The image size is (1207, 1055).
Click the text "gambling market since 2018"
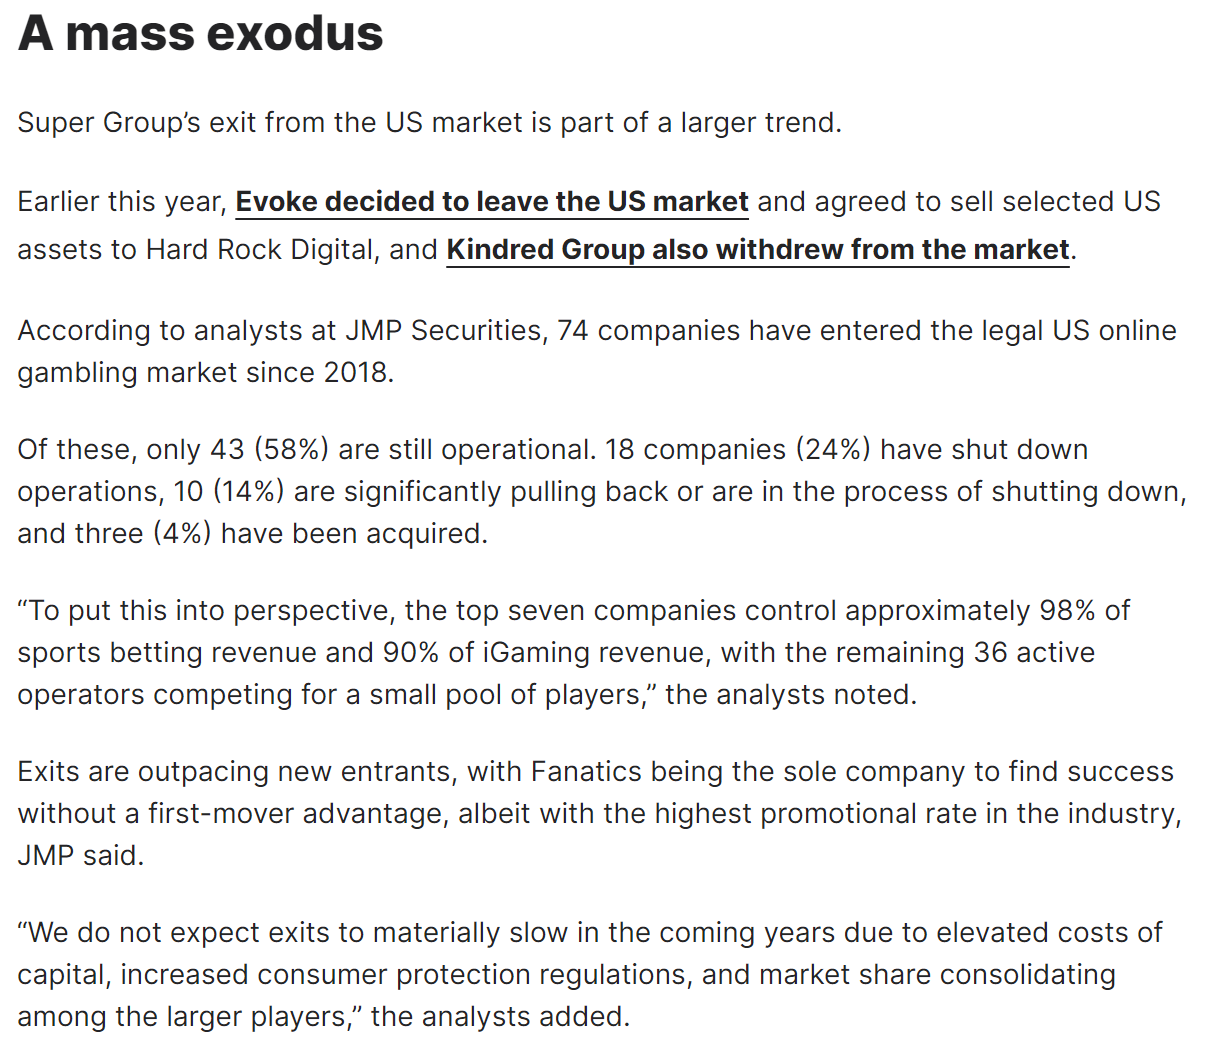tap(204, 373)
